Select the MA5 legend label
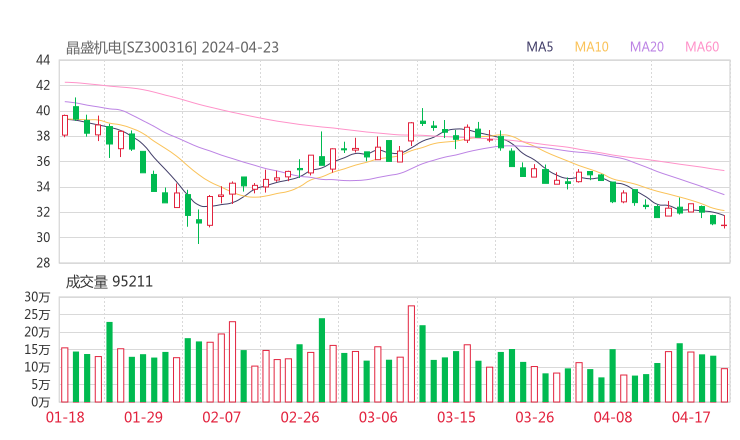 point(539,47)
